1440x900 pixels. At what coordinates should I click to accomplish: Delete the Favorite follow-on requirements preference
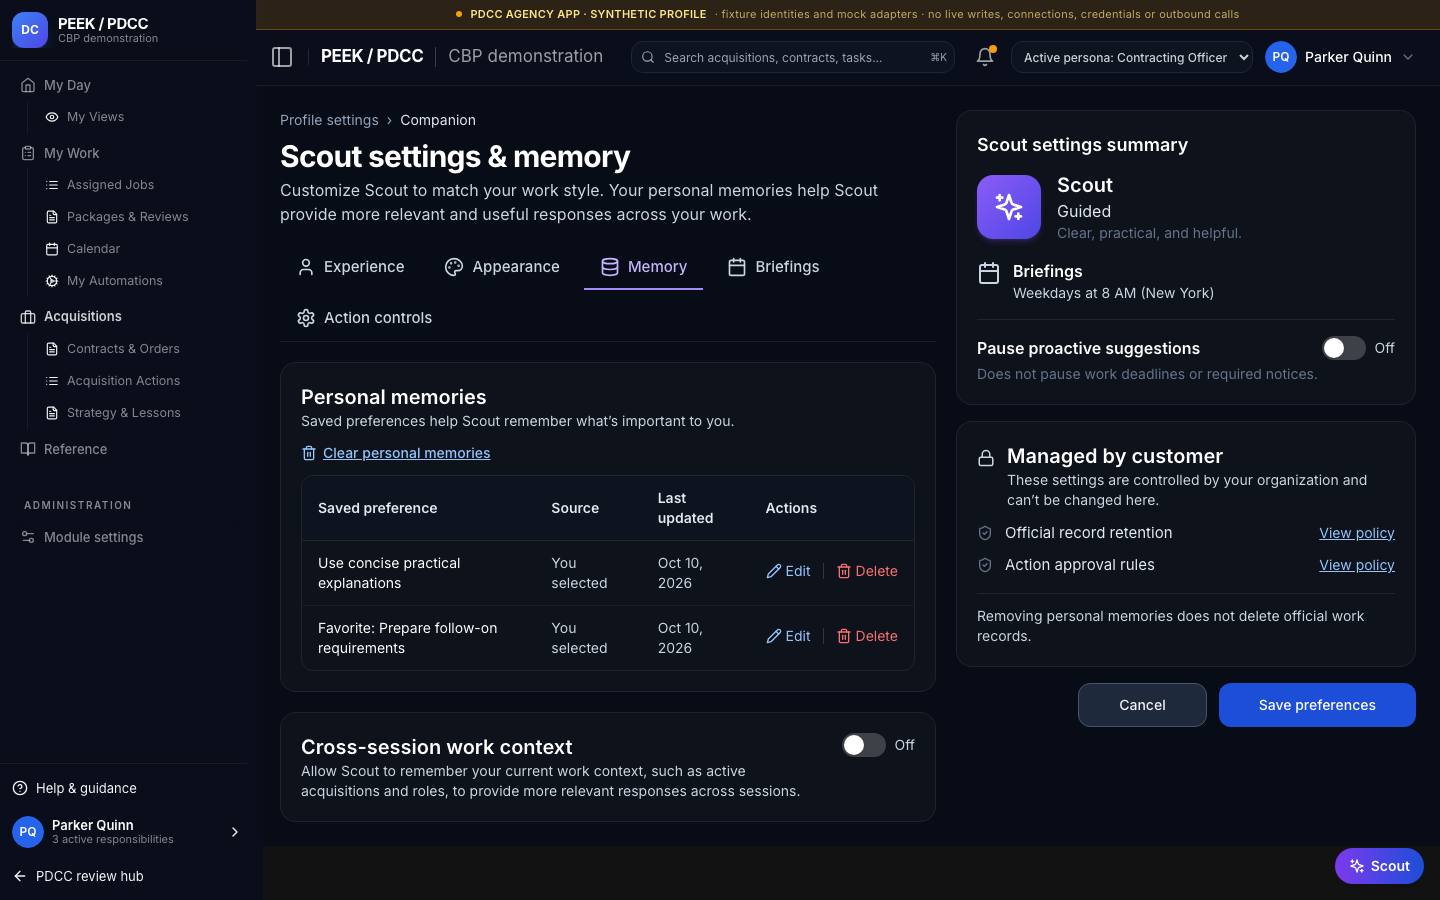[867, 636]
